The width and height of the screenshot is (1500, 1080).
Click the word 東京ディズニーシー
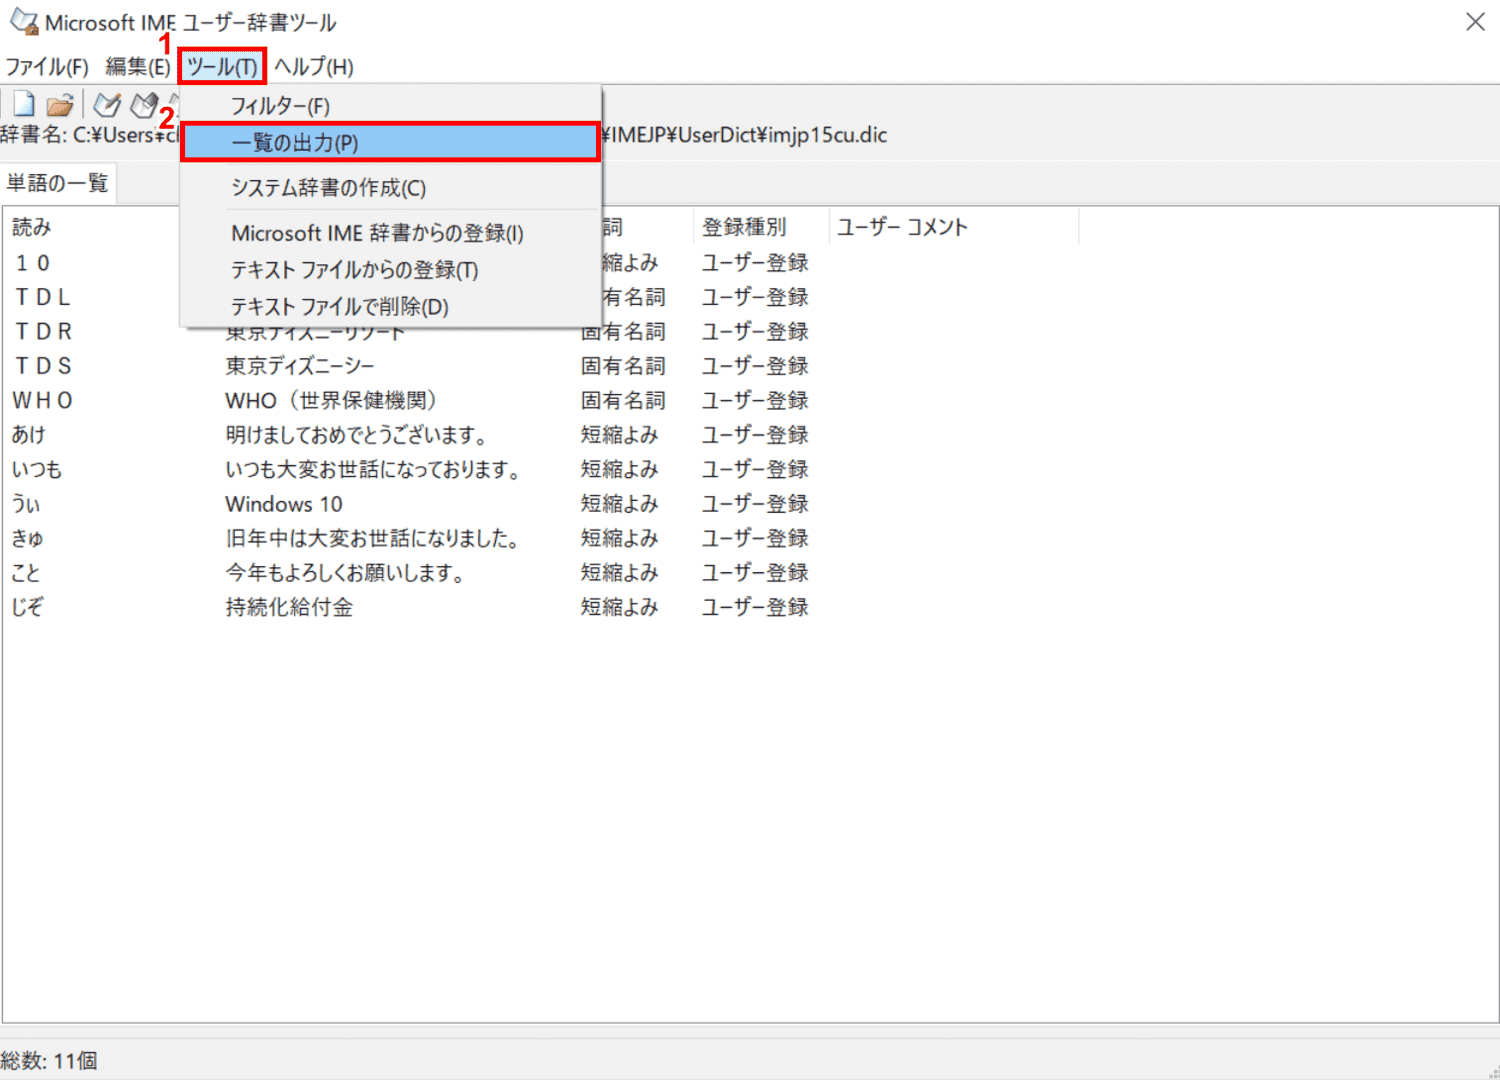(x=300, y=366)
